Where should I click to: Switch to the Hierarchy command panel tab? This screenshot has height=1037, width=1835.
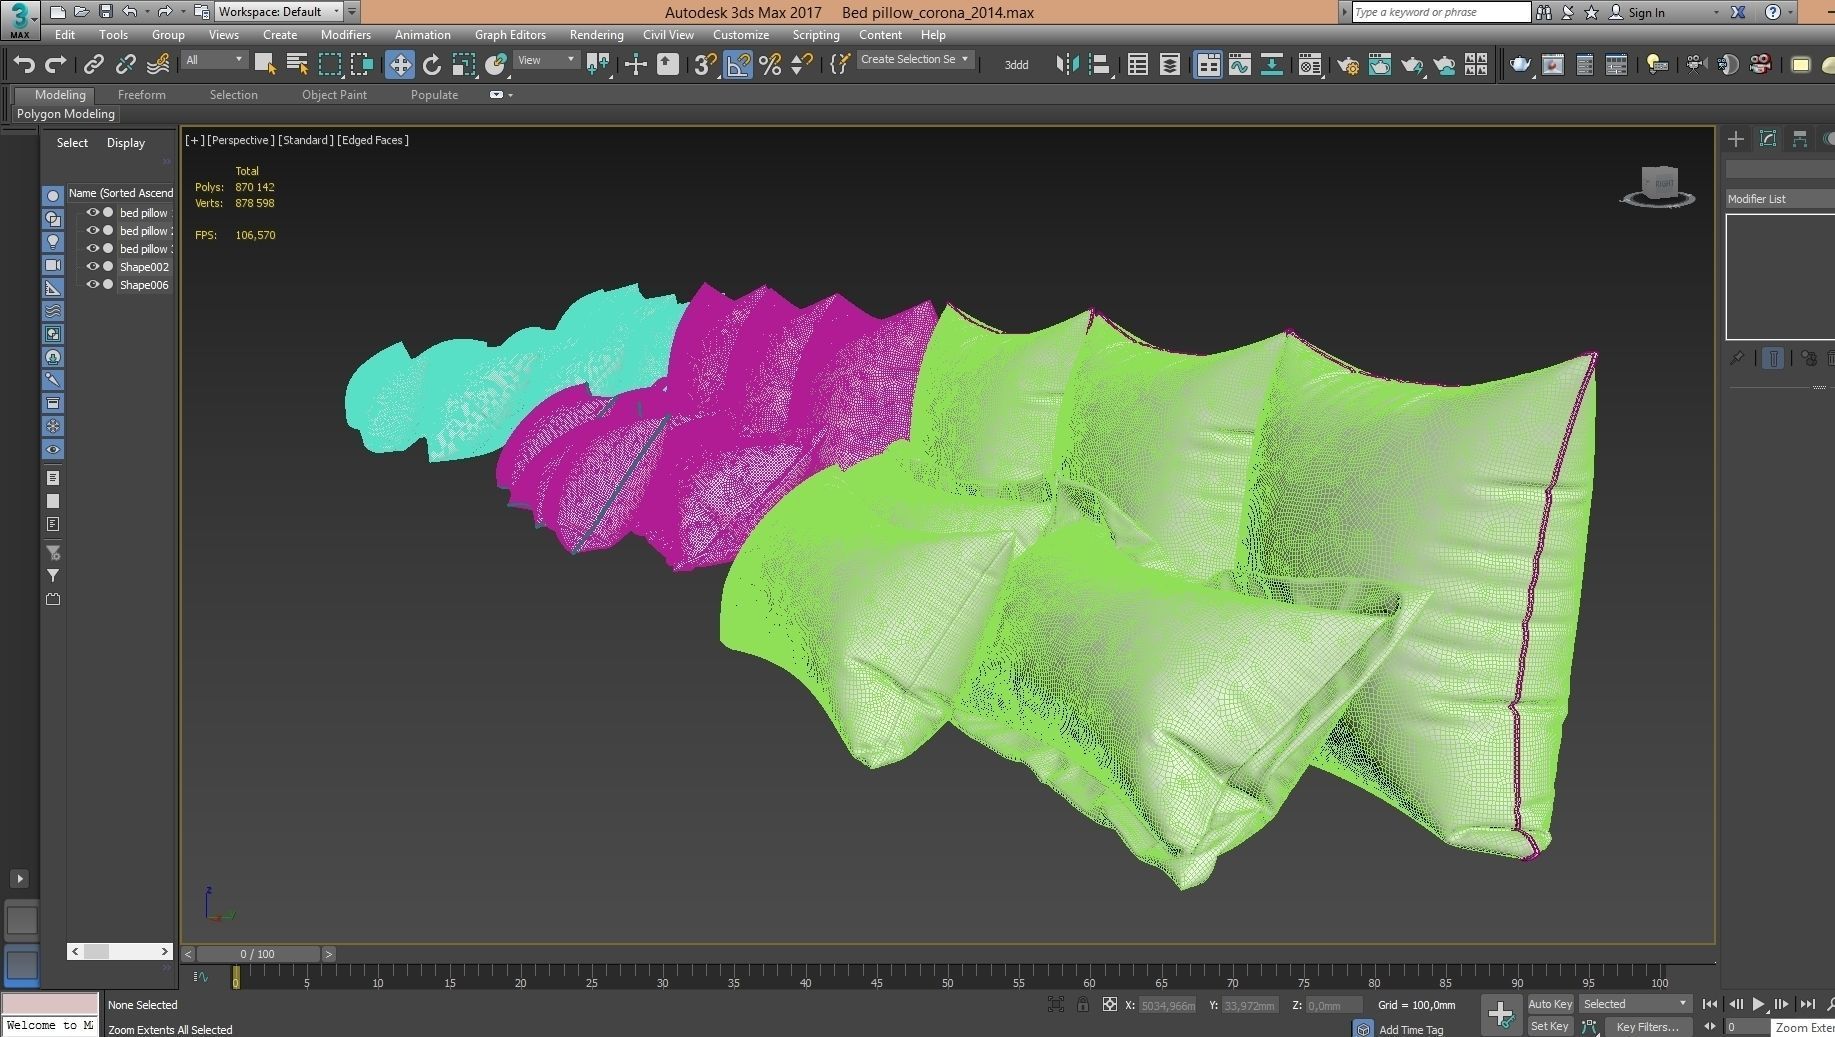(1800, 139)
